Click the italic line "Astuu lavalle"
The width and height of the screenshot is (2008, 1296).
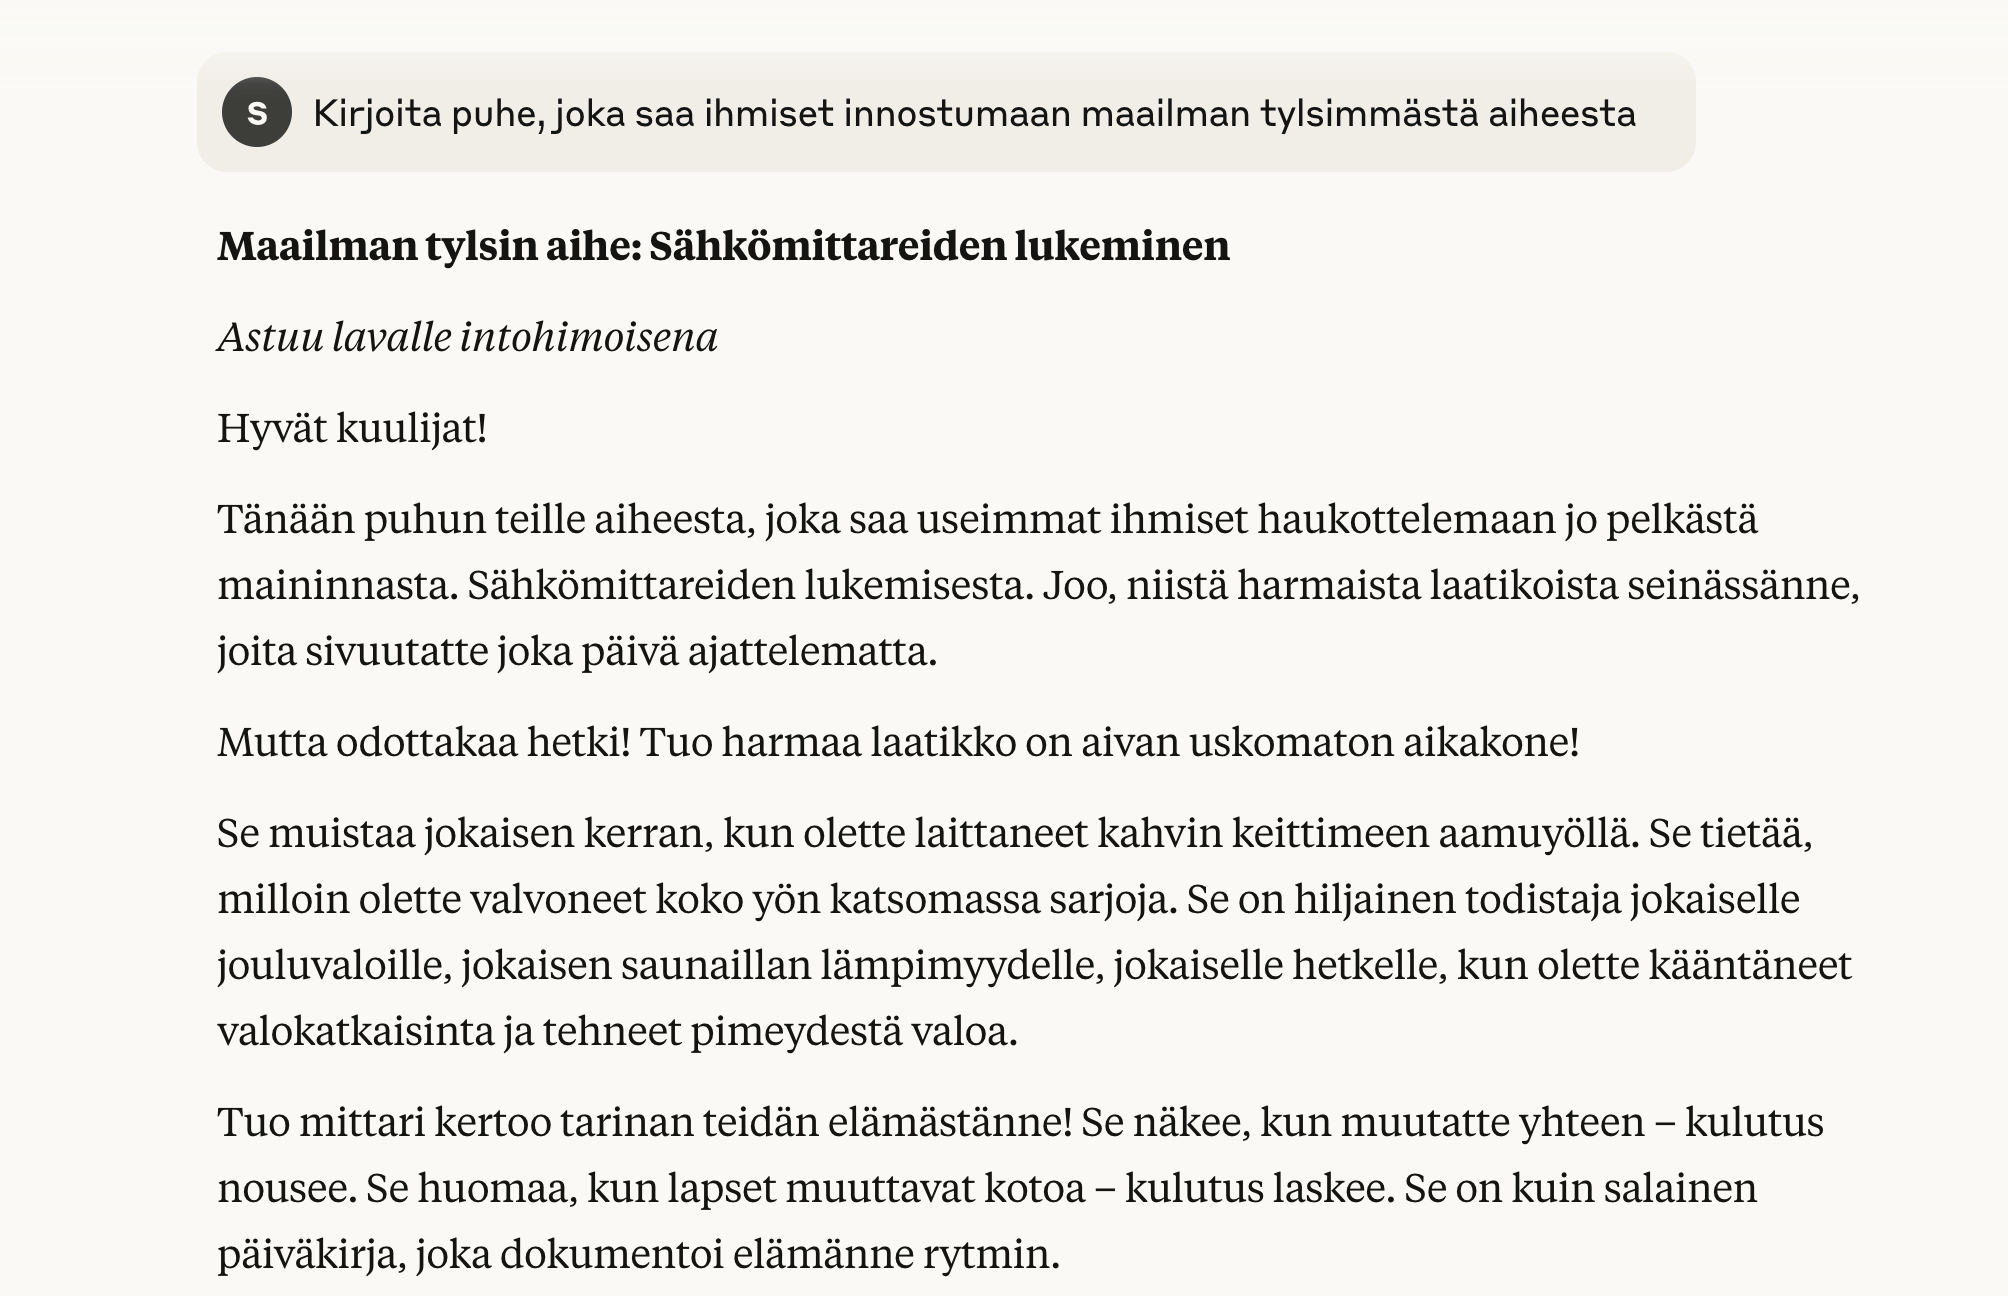[335, 337]
